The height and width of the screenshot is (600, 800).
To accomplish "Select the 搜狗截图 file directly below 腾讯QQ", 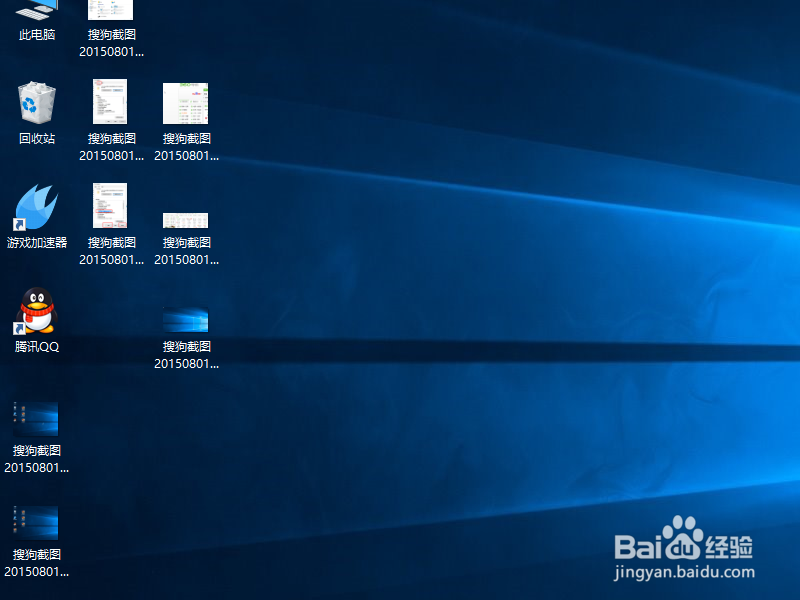I will click(x=37, y=438).
